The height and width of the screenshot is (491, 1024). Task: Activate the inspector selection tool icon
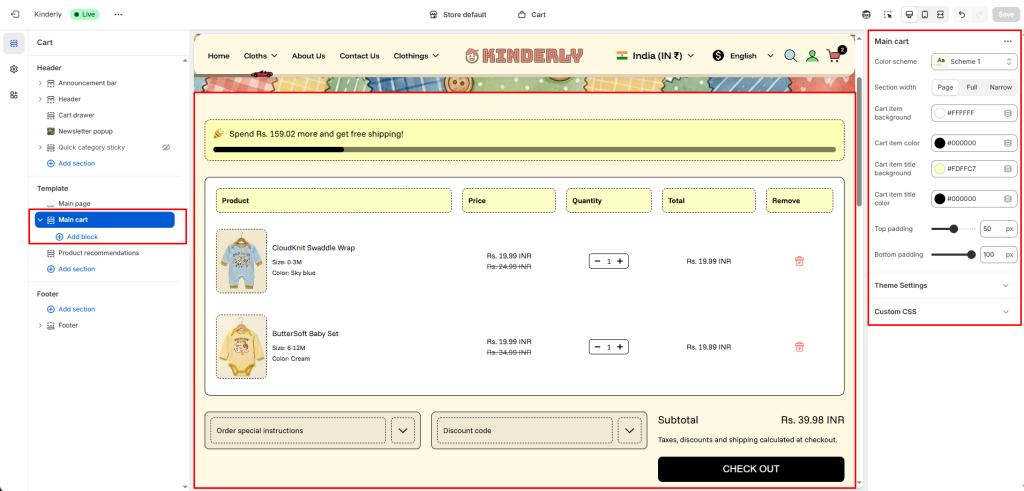click(x=887, y=15)
